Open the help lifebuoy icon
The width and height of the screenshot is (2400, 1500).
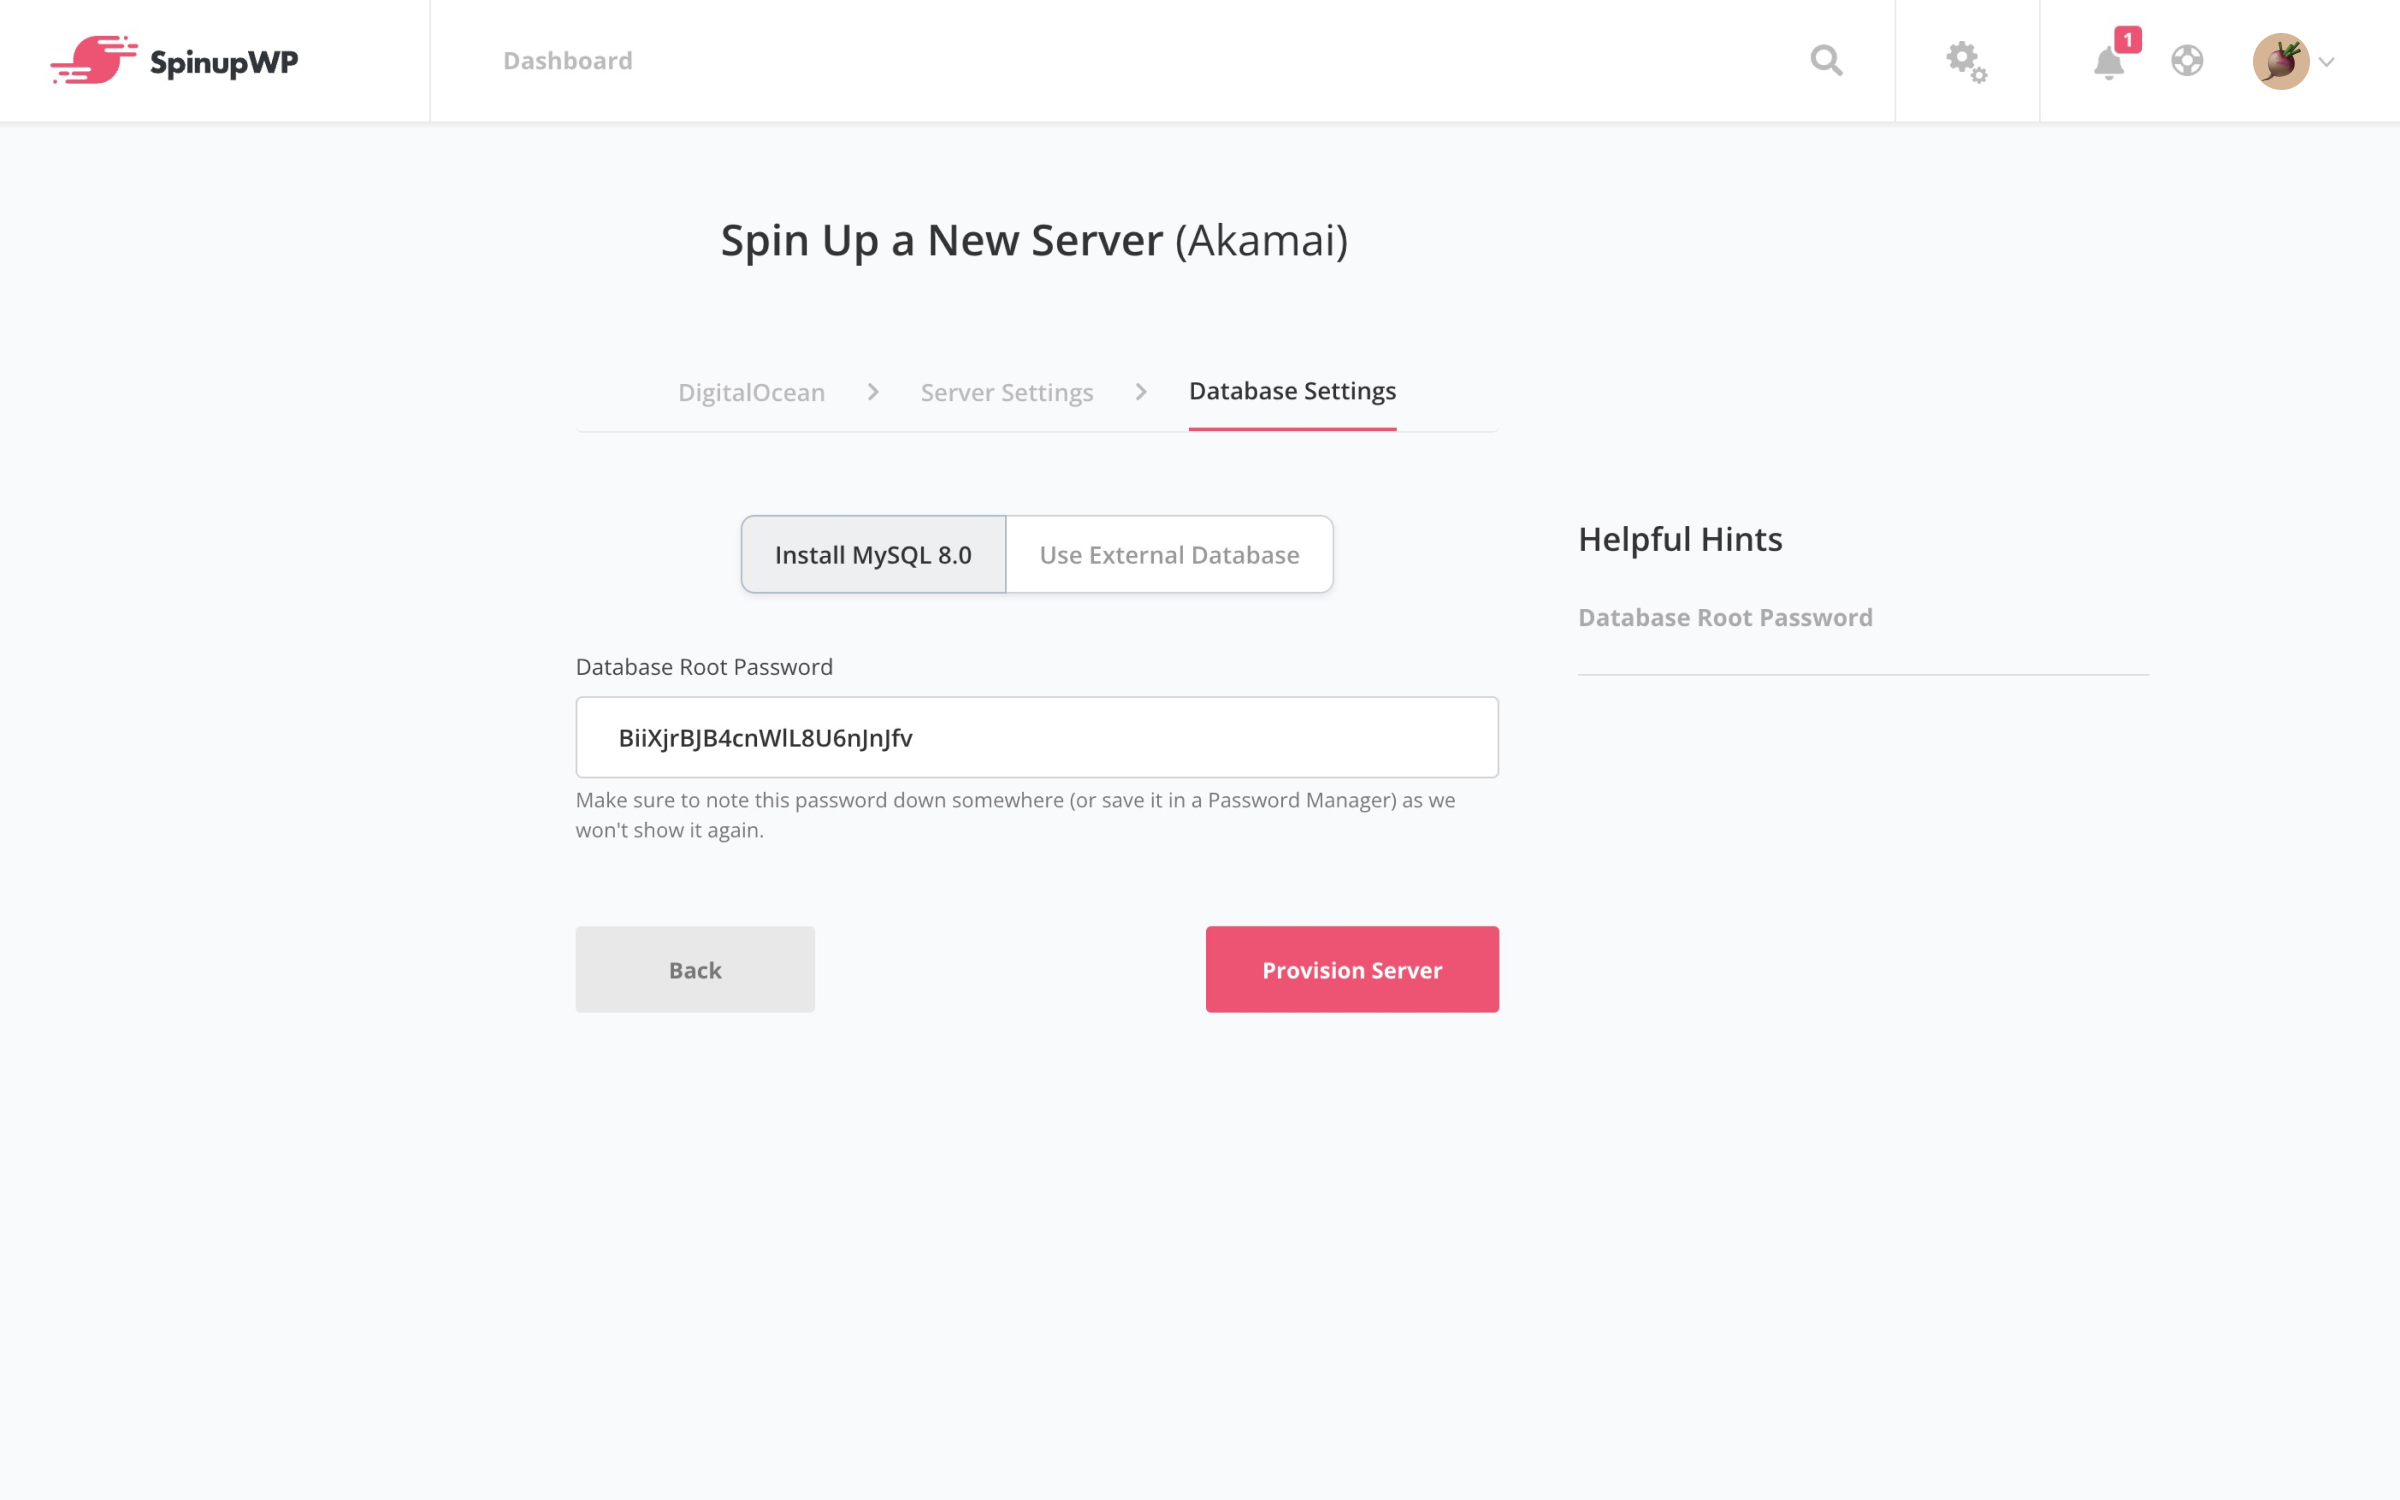click(x=2187, y=61)
